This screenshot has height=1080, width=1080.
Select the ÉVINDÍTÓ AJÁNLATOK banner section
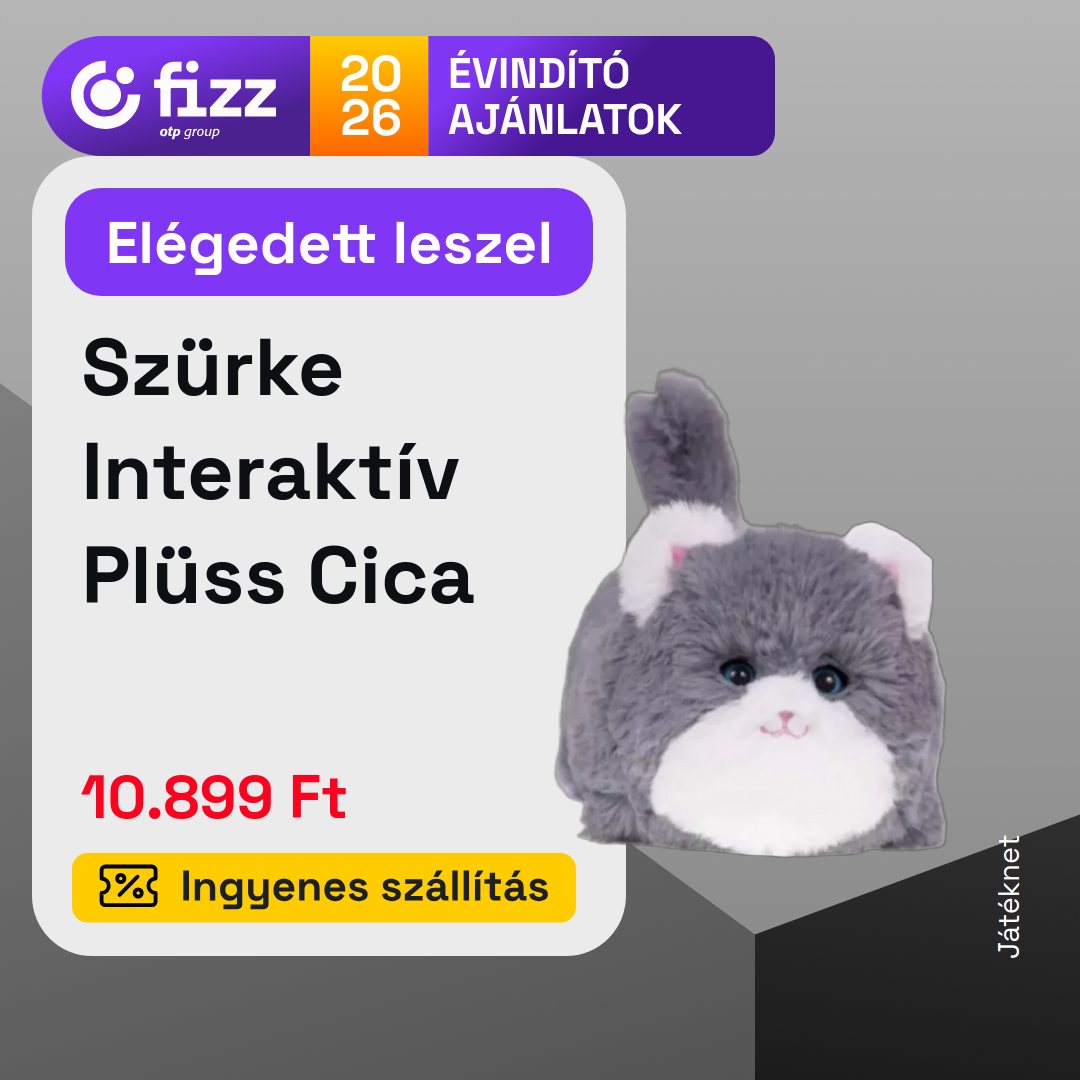(601, 96)
